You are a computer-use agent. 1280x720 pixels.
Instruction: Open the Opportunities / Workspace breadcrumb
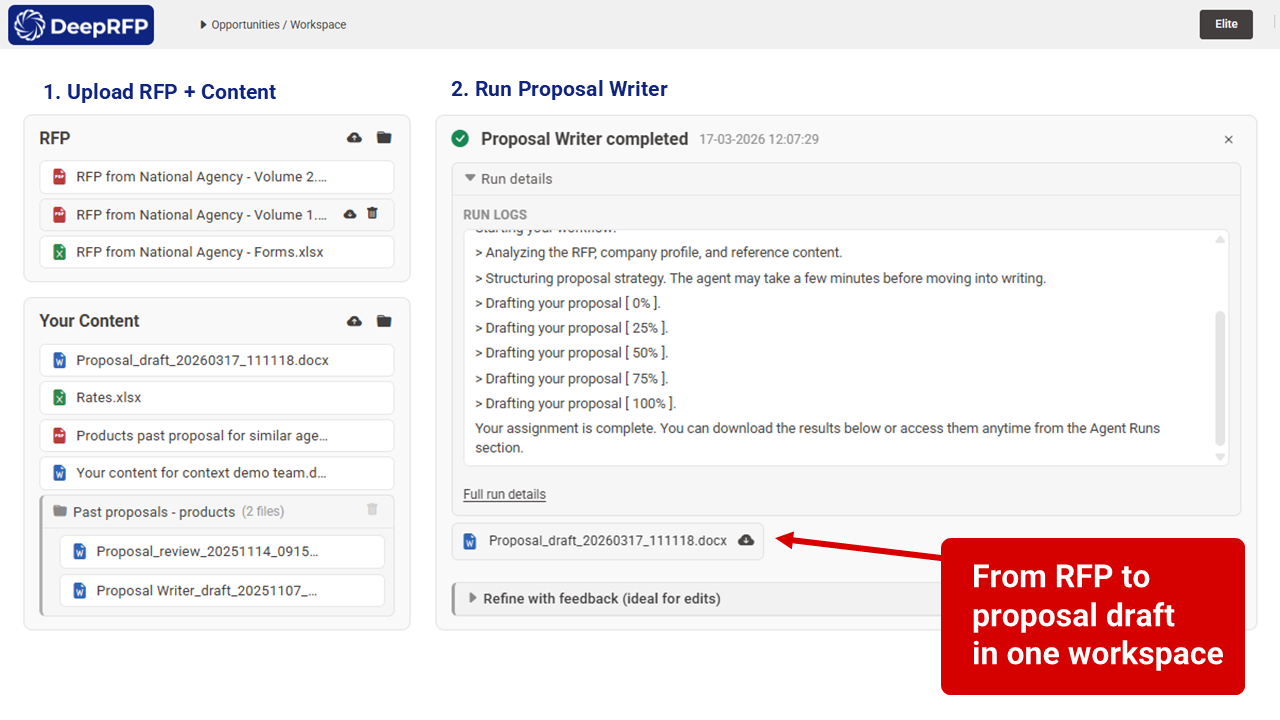pos(273,25)
